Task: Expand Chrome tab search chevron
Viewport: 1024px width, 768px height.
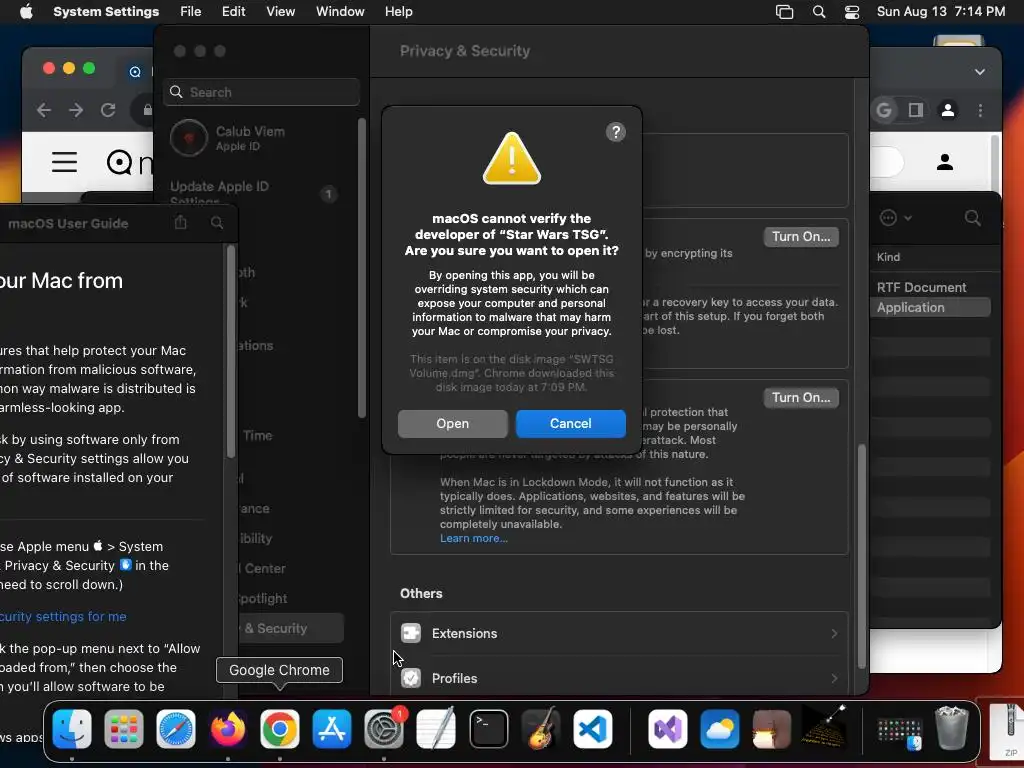Action: tap(980, 72)
